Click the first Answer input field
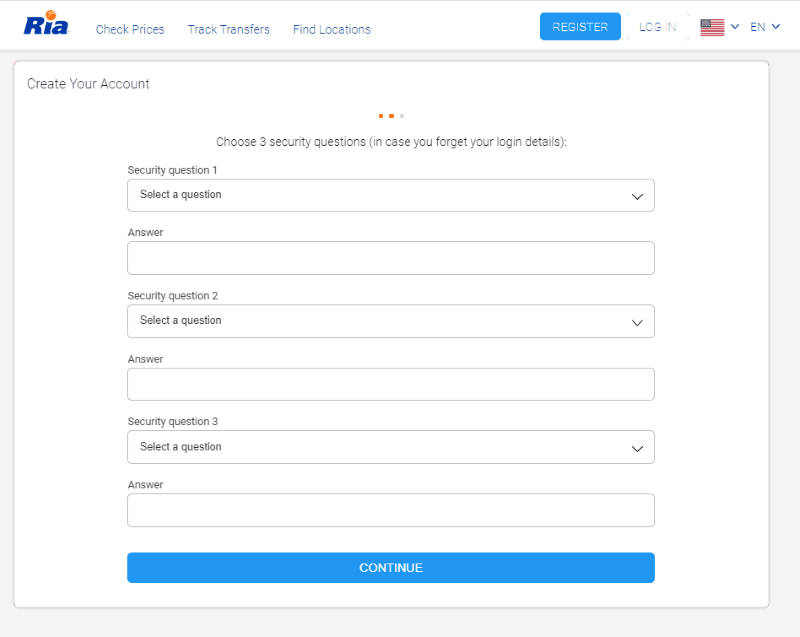800x637 pixels. coord(390,258)
